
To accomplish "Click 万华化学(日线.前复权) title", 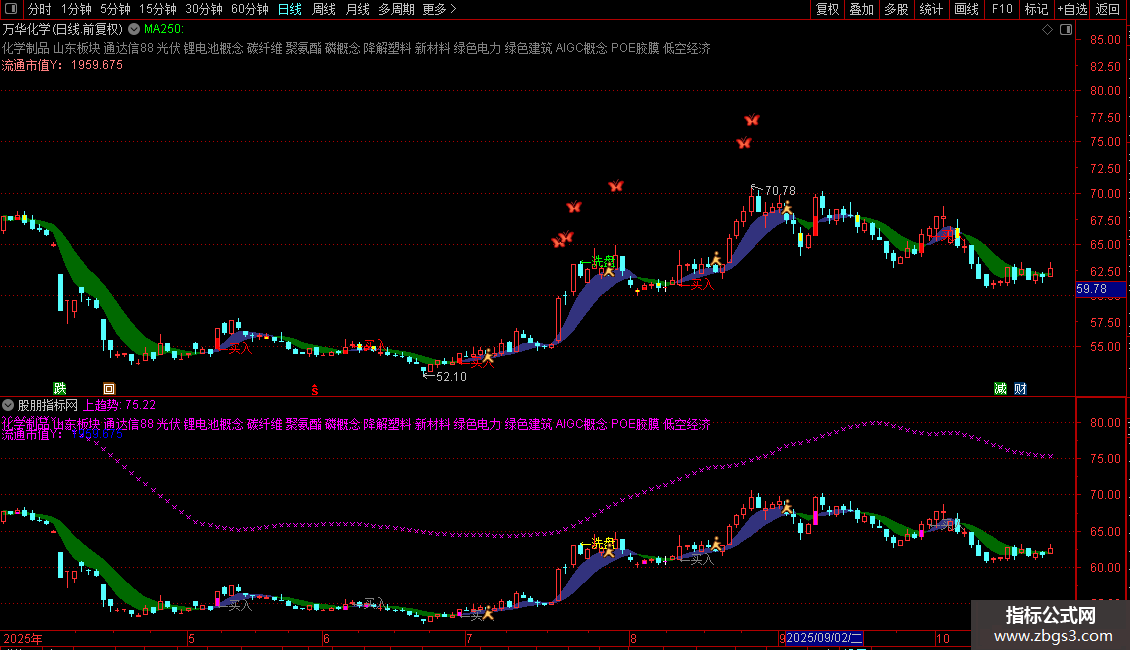I will pos(63,30).
